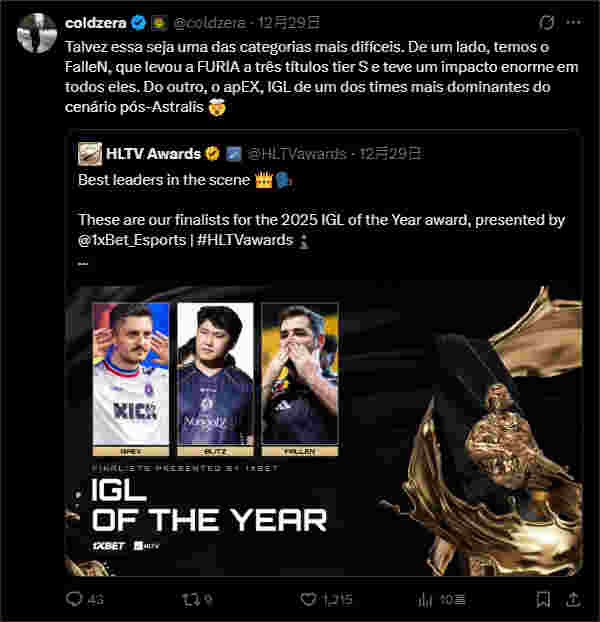The image size is (600, 622).
Task: Open coldzera's profile avatar
Action: click(36, 33)
